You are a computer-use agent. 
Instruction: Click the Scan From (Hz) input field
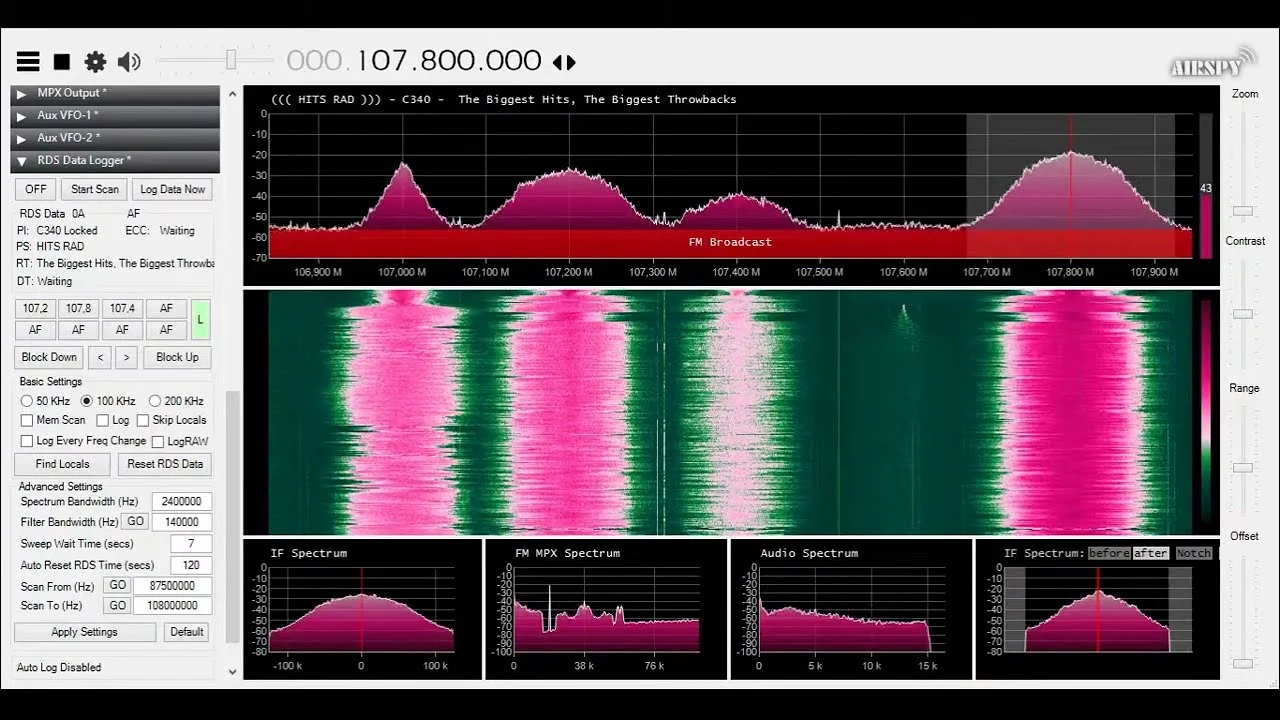(x=172, y=586)
